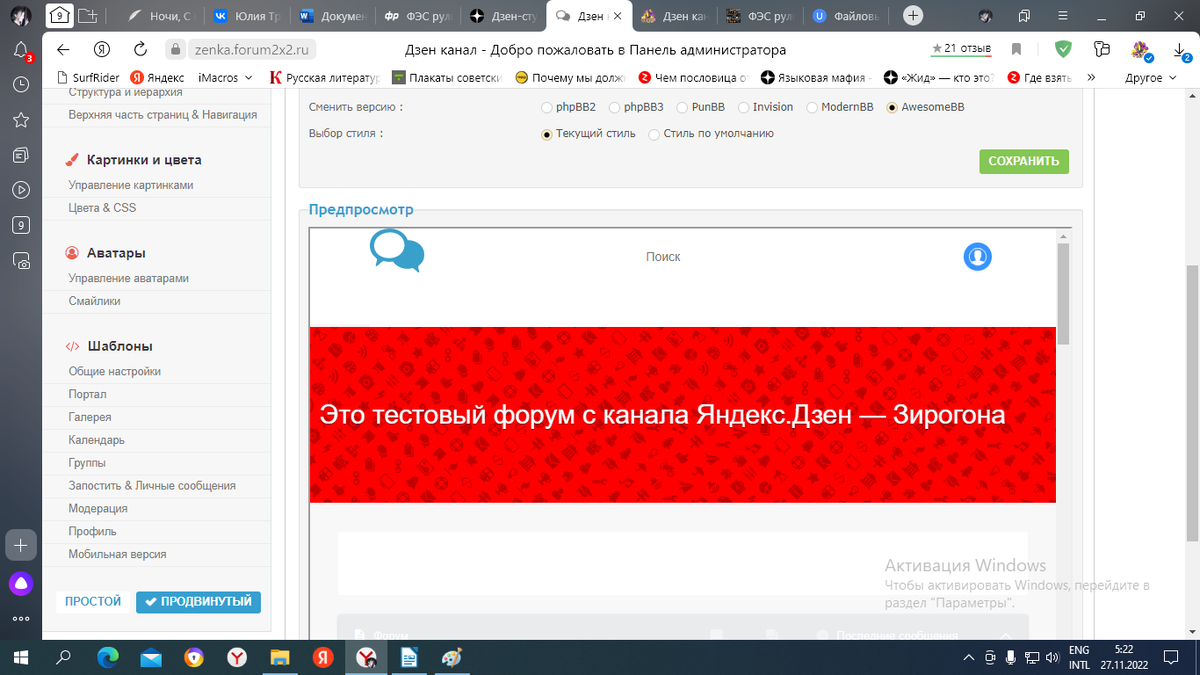The height and width of the screenshot is (675, 1200).
Task: Switch to "ПРОСТОЙ" mode
Action: point(93,601)
